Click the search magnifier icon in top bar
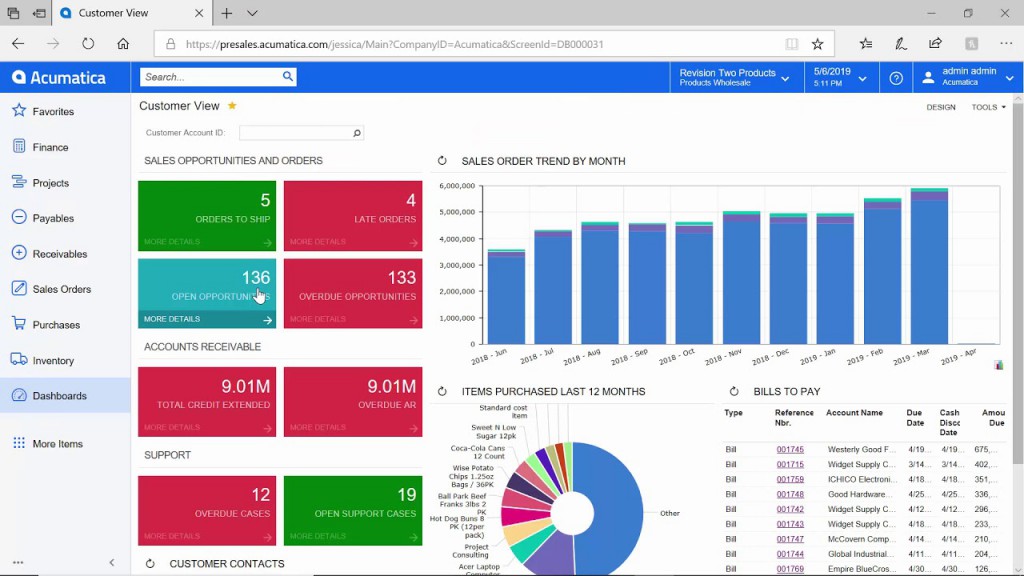The width and height of the screenshot is (1024, 576). 288,77
